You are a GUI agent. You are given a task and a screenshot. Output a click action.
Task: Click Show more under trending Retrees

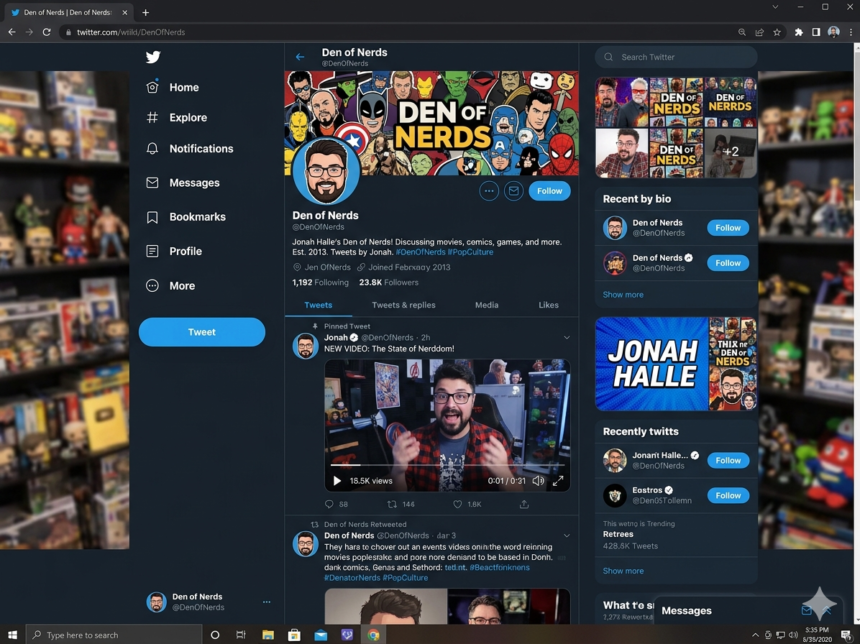point(623,571)
